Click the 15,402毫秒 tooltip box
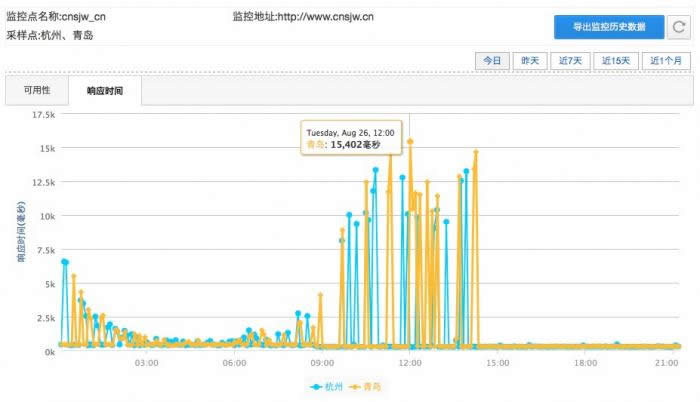 click(x=351, y=138)
